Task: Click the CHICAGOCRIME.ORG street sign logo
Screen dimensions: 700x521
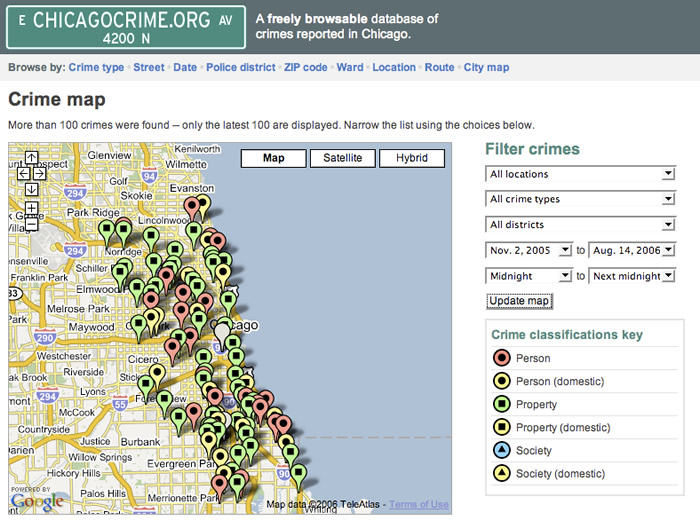Action: click(x=126, y=27)
